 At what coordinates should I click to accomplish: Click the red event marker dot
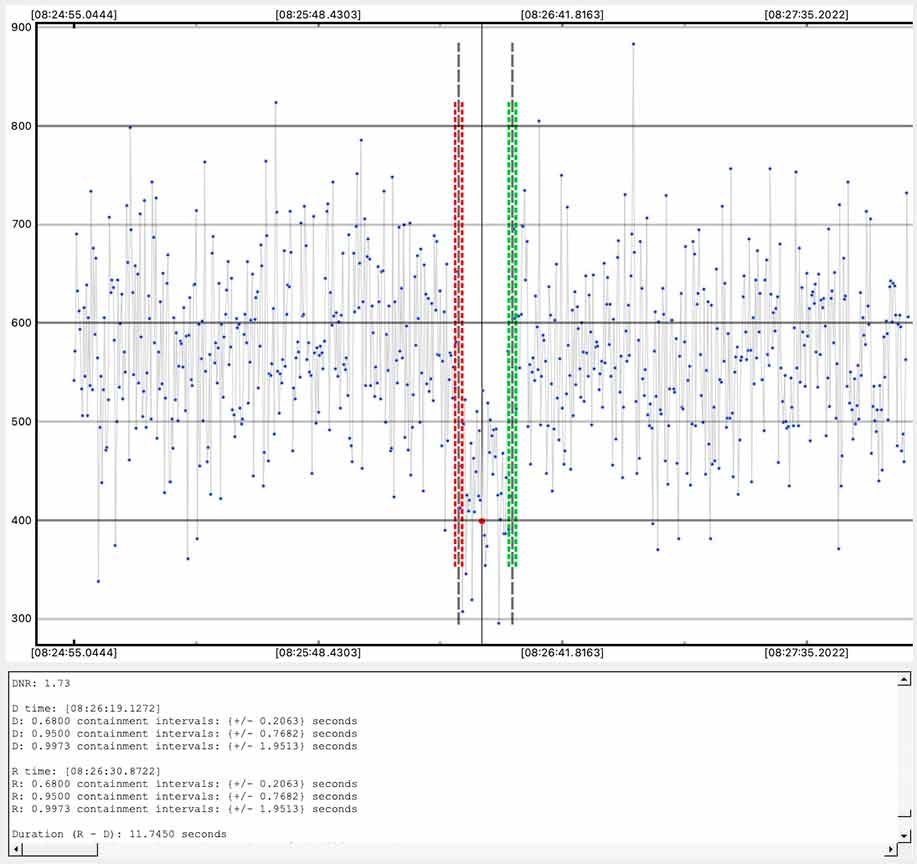[482, 521]
